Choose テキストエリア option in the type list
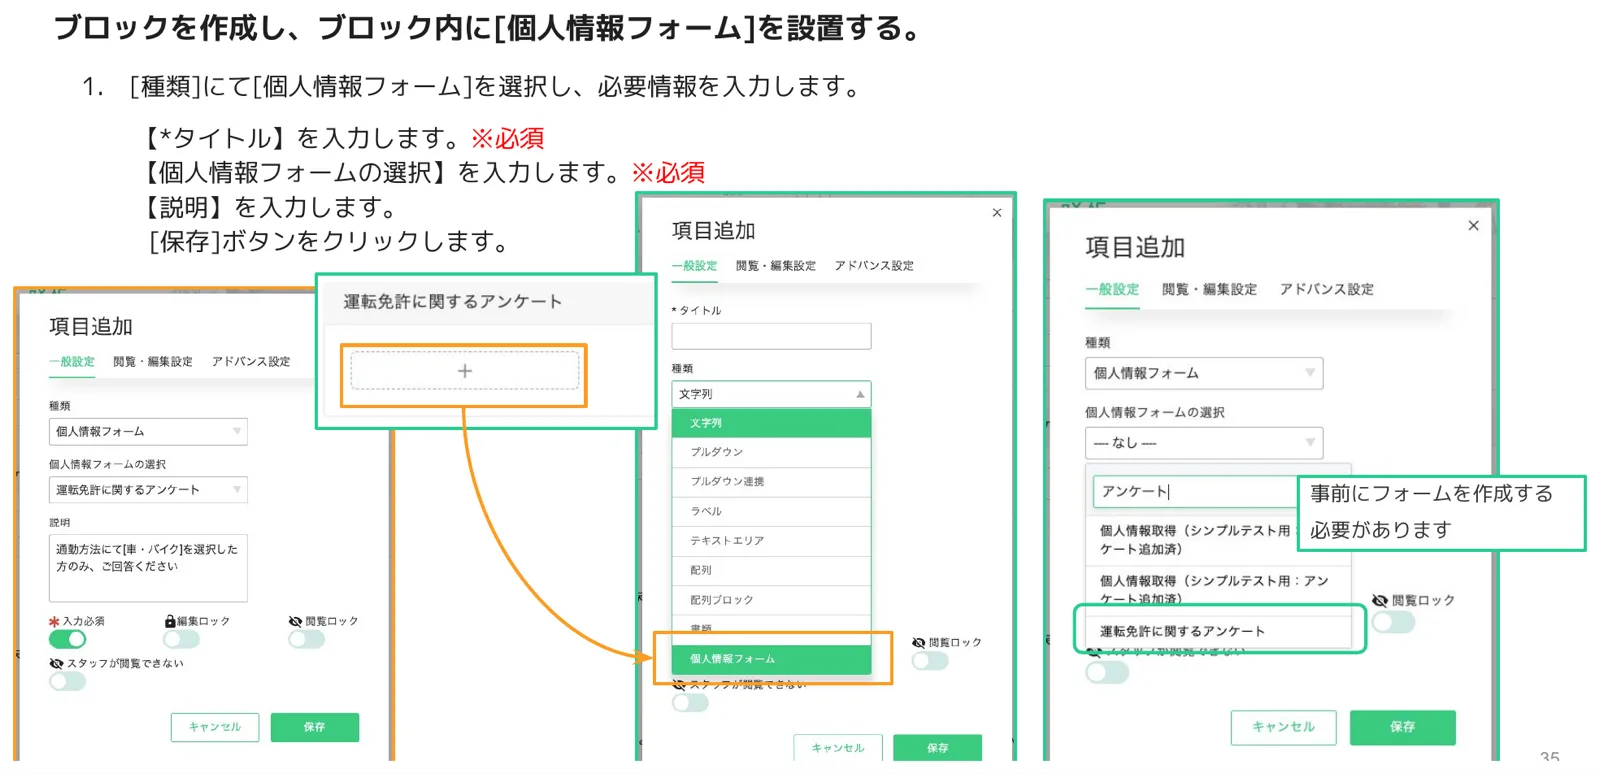 click(x=771, y=541)
